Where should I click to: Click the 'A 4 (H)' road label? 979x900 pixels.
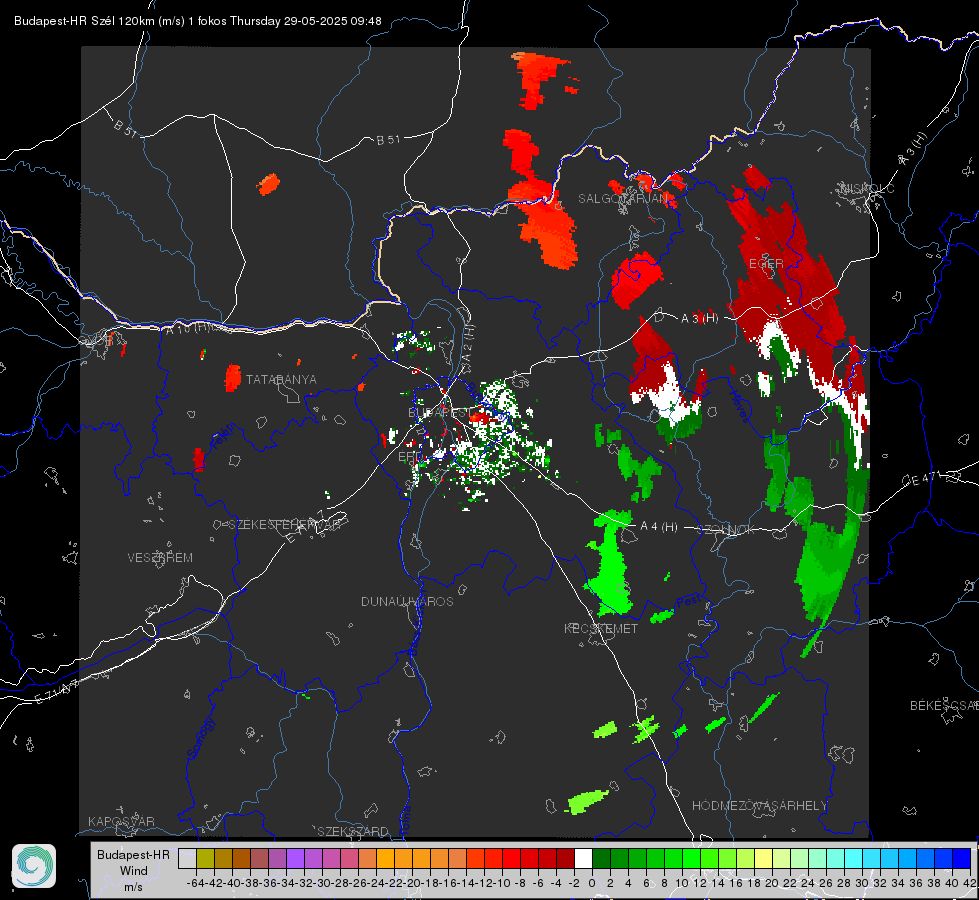pyautogui.click(x=659, y=527)
